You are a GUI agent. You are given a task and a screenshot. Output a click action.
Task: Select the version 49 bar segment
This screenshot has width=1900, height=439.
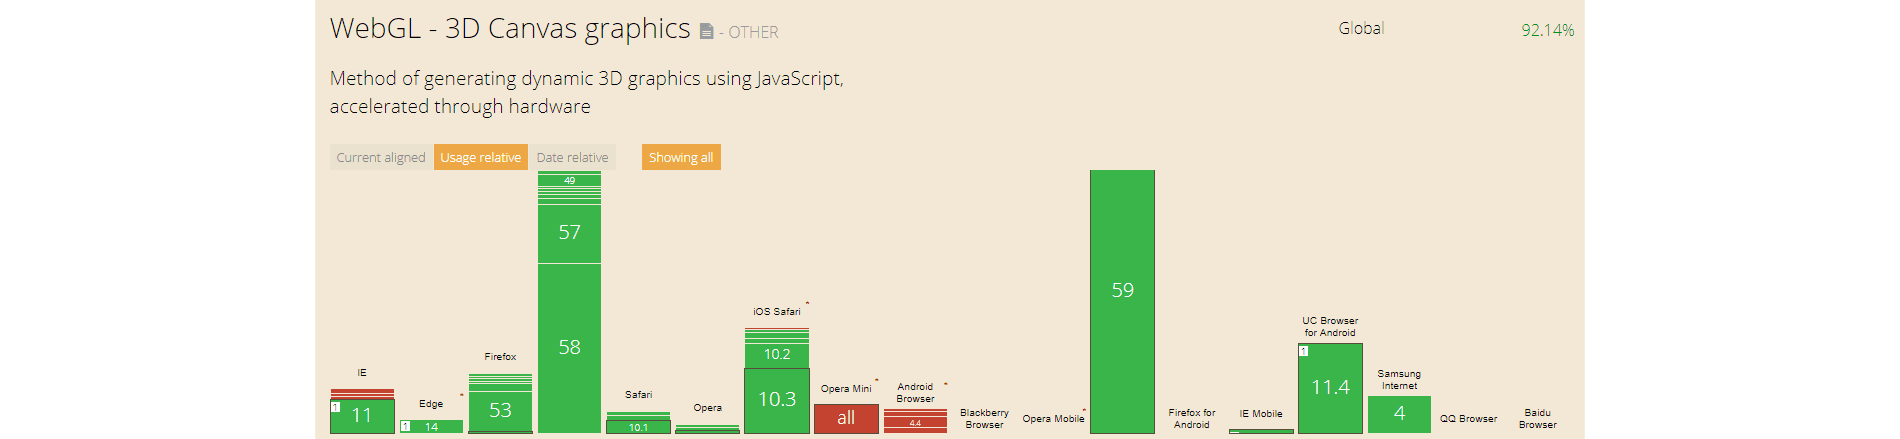pyautogui.click(x=569, y=180)
